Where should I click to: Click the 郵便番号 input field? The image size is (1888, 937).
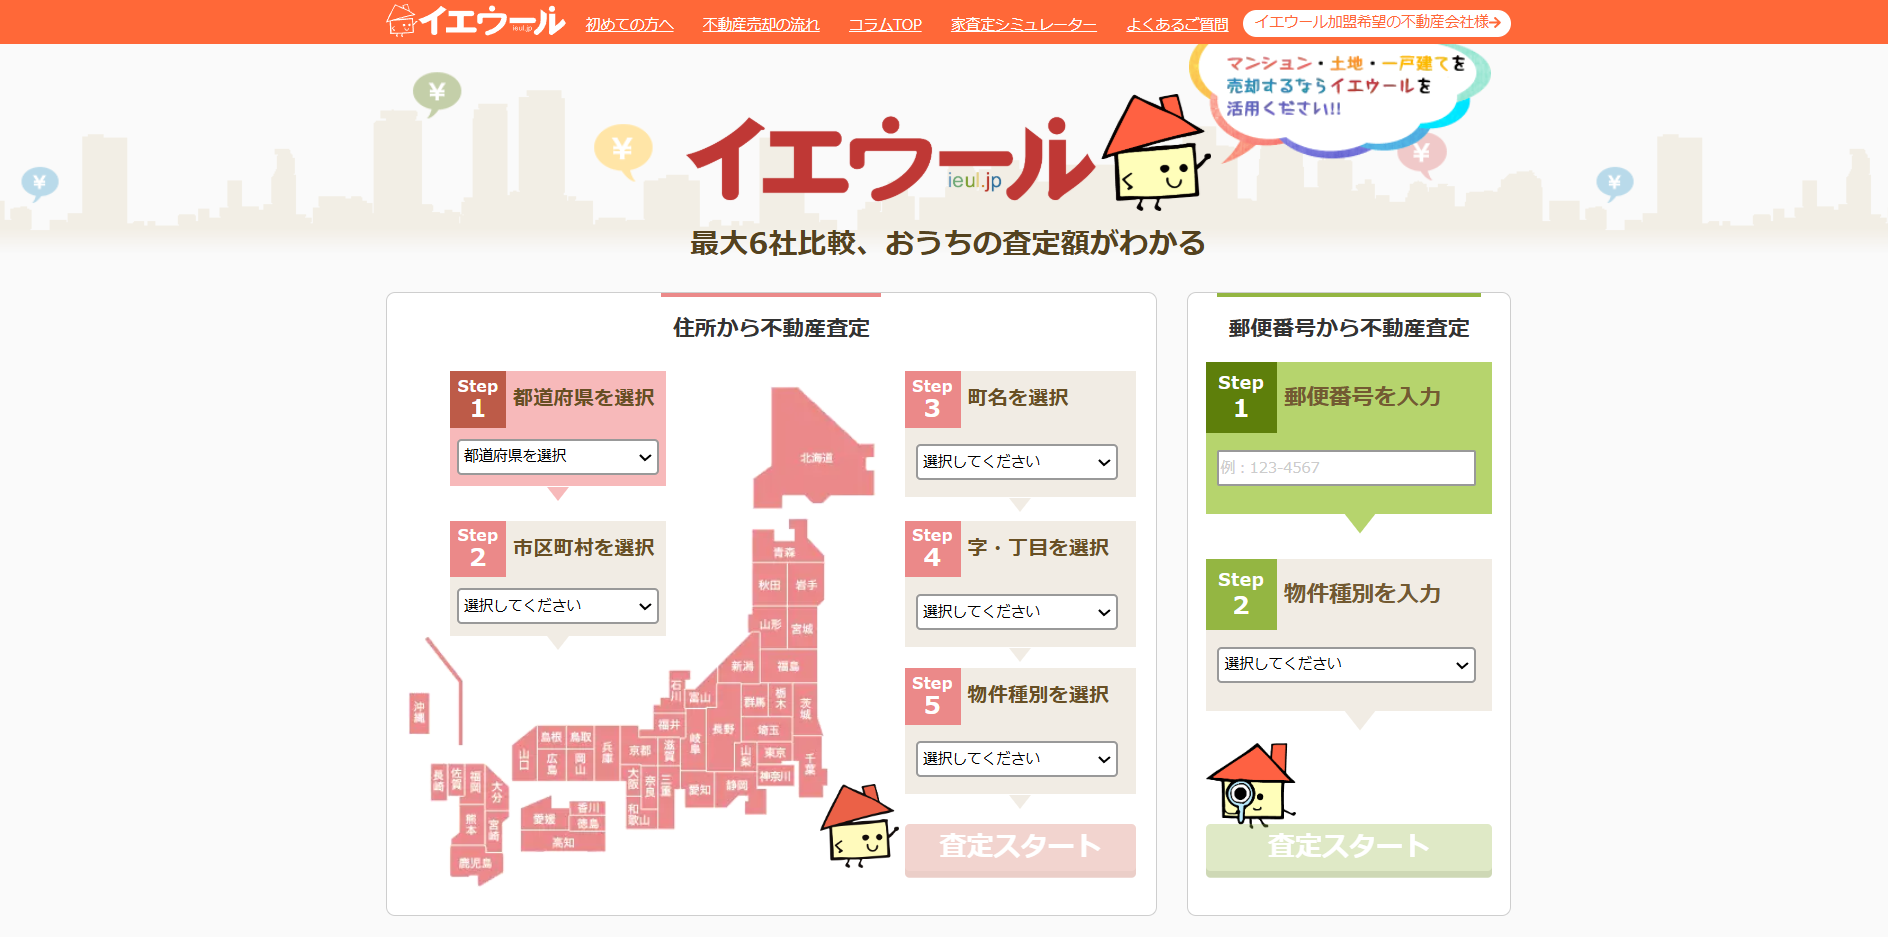[x=1346, y=468]
